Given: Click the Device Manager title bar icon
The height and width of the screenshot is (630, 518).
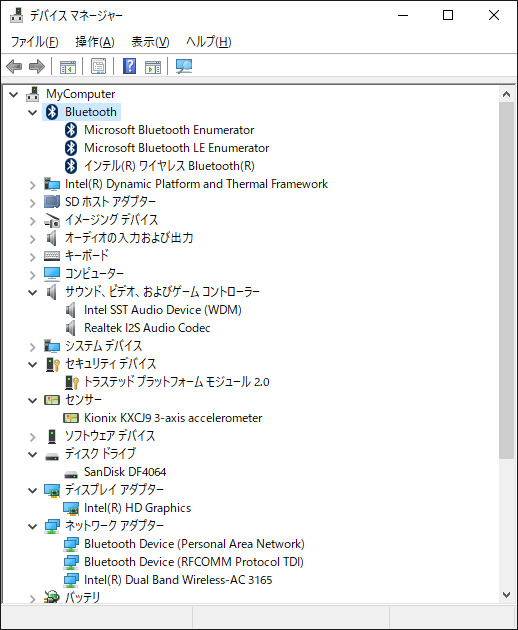Looking at the screenshot, I should [16, 15].
